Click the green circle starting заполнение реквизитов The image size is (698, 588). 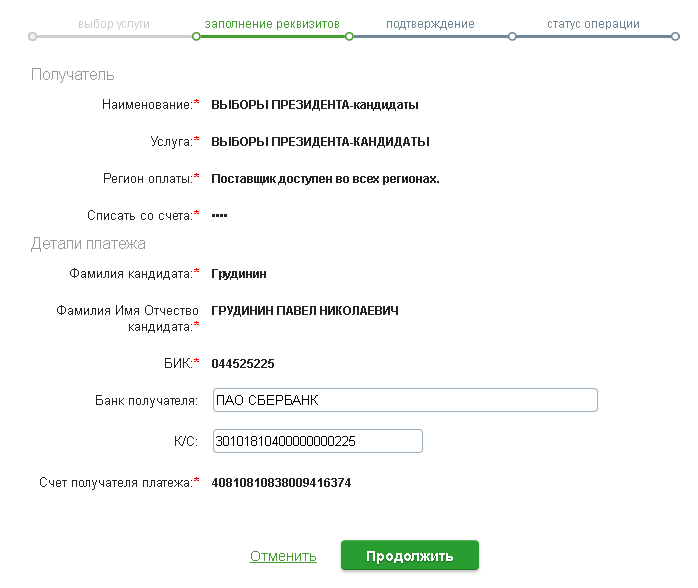196,36
